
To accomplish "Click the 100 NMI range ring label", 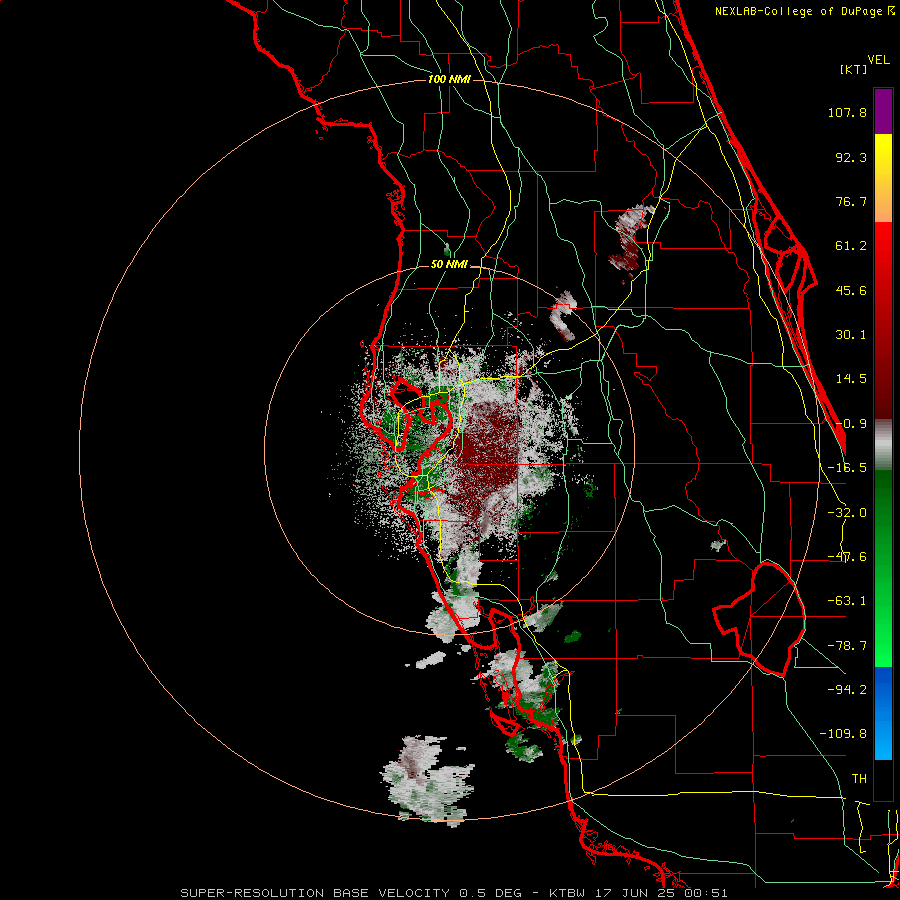I will click(449, 79).
